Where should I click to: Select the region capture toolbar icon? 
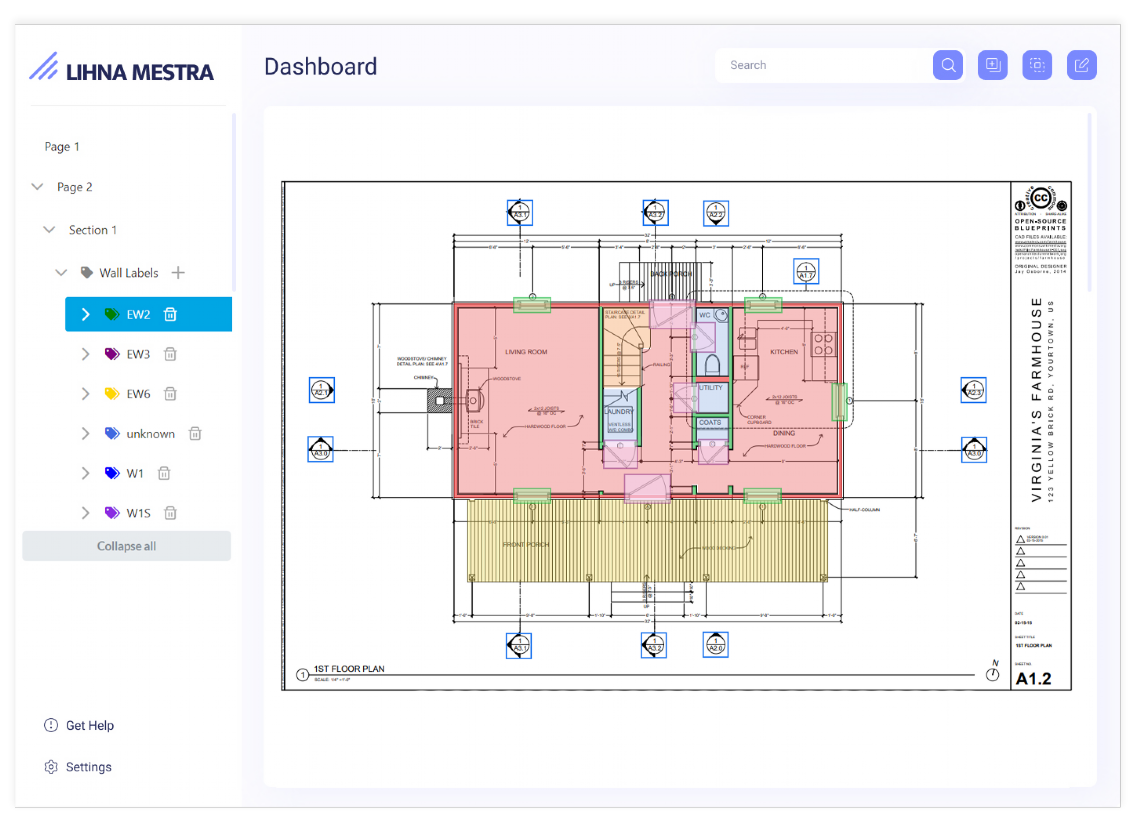1037,64
